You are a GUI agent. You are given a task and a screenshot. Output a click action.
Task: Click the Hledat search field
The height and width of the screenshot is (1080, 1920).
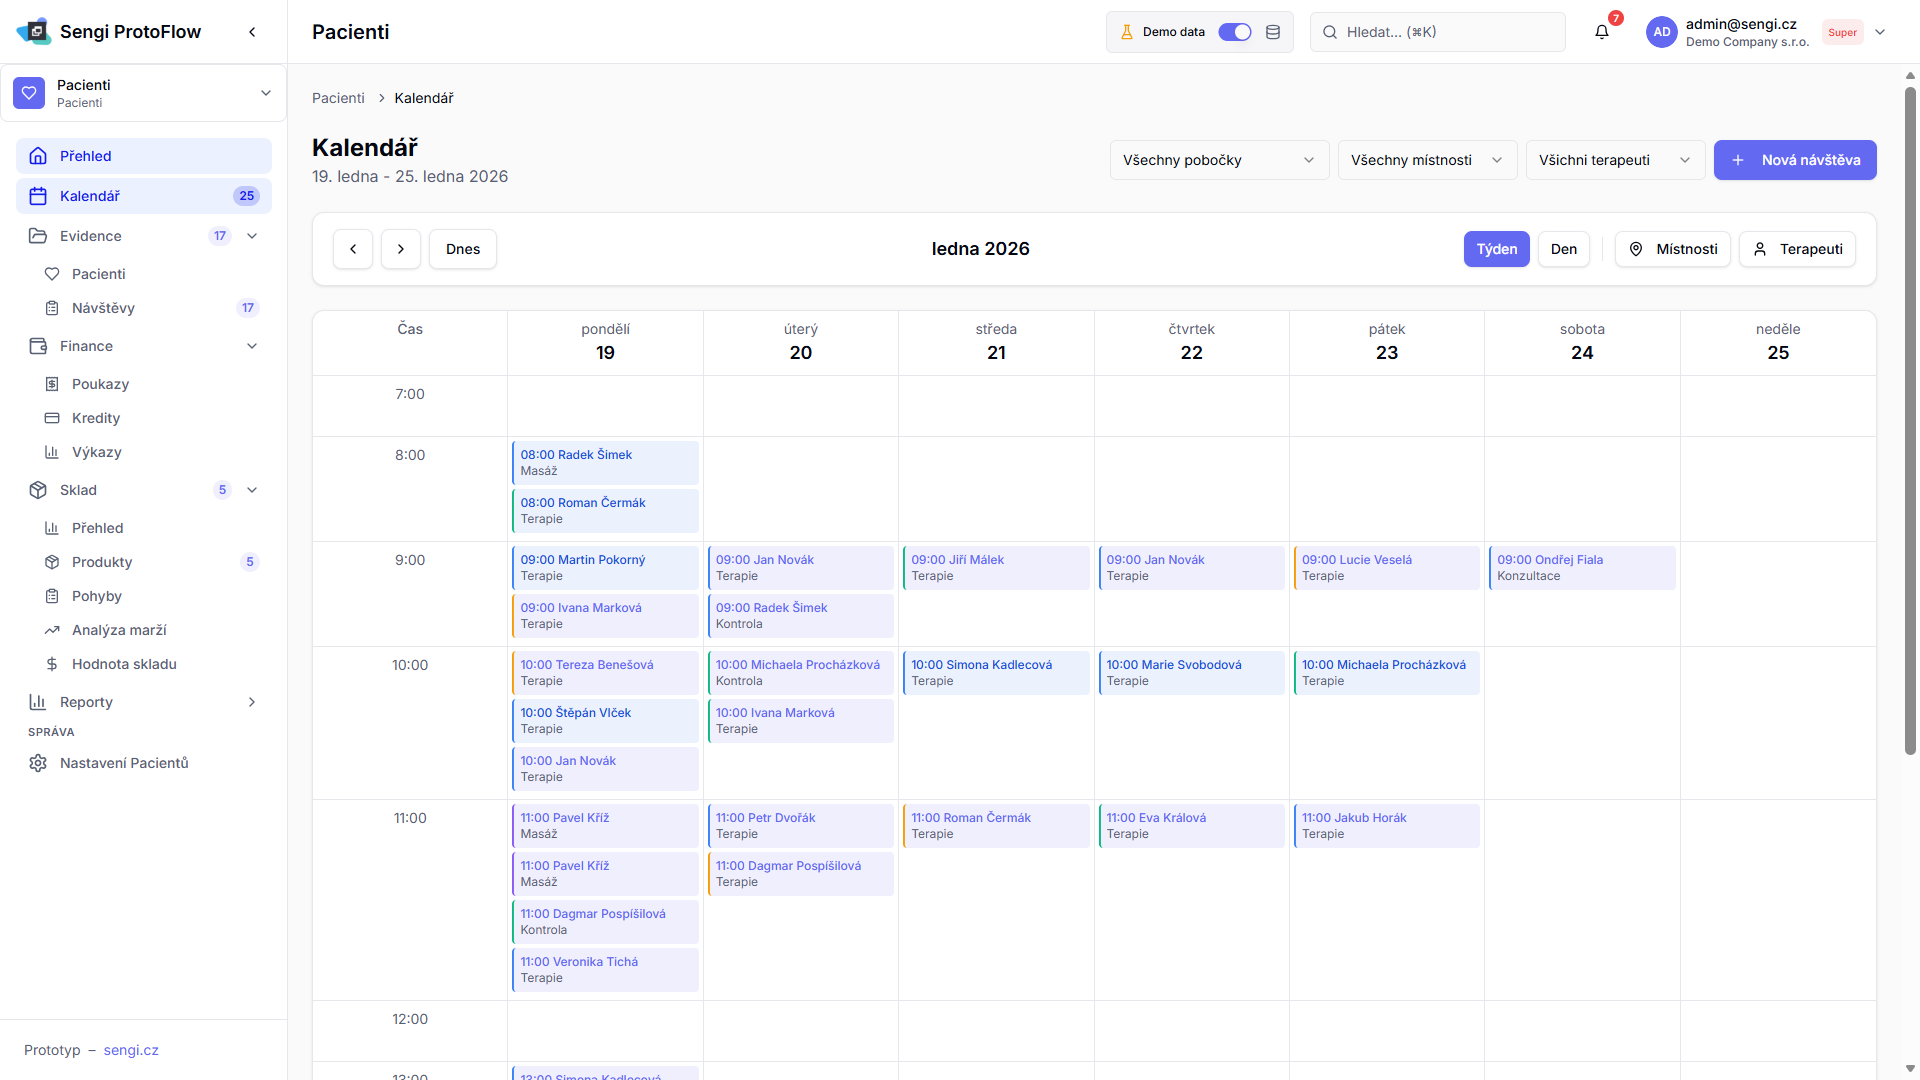point(1438,32)
